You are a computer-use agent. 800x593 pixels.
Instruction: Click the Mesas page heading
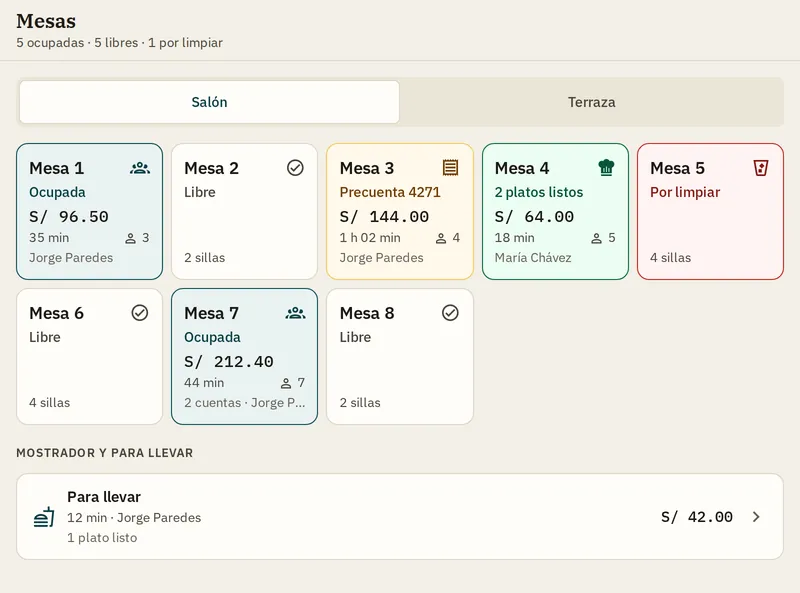[x=46, y=21]
